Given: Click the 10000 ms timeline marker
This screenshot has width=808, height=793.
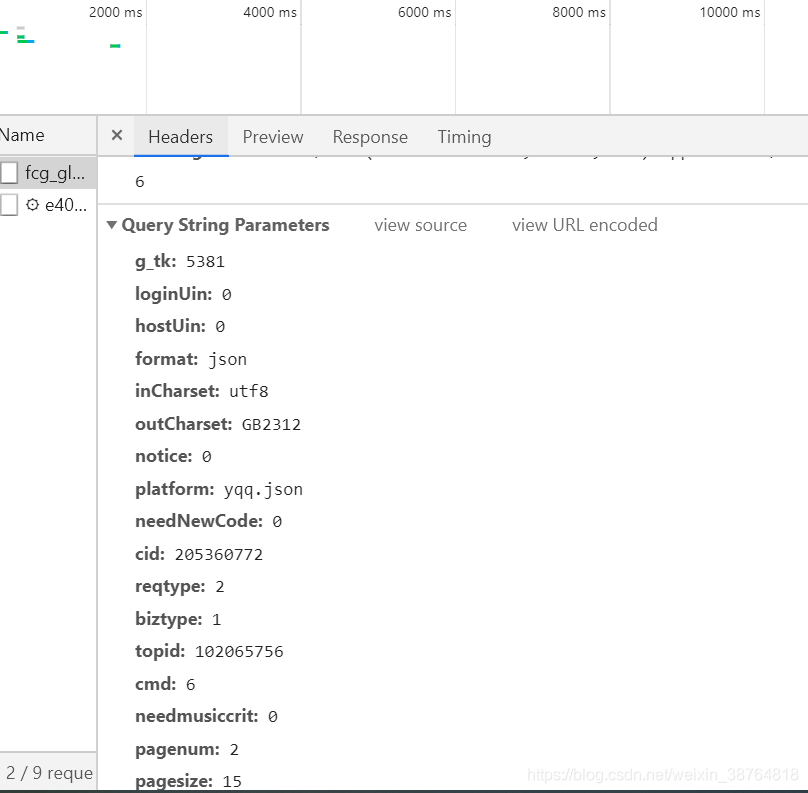Looking at the screenshot, I should [x=730, y=12].
